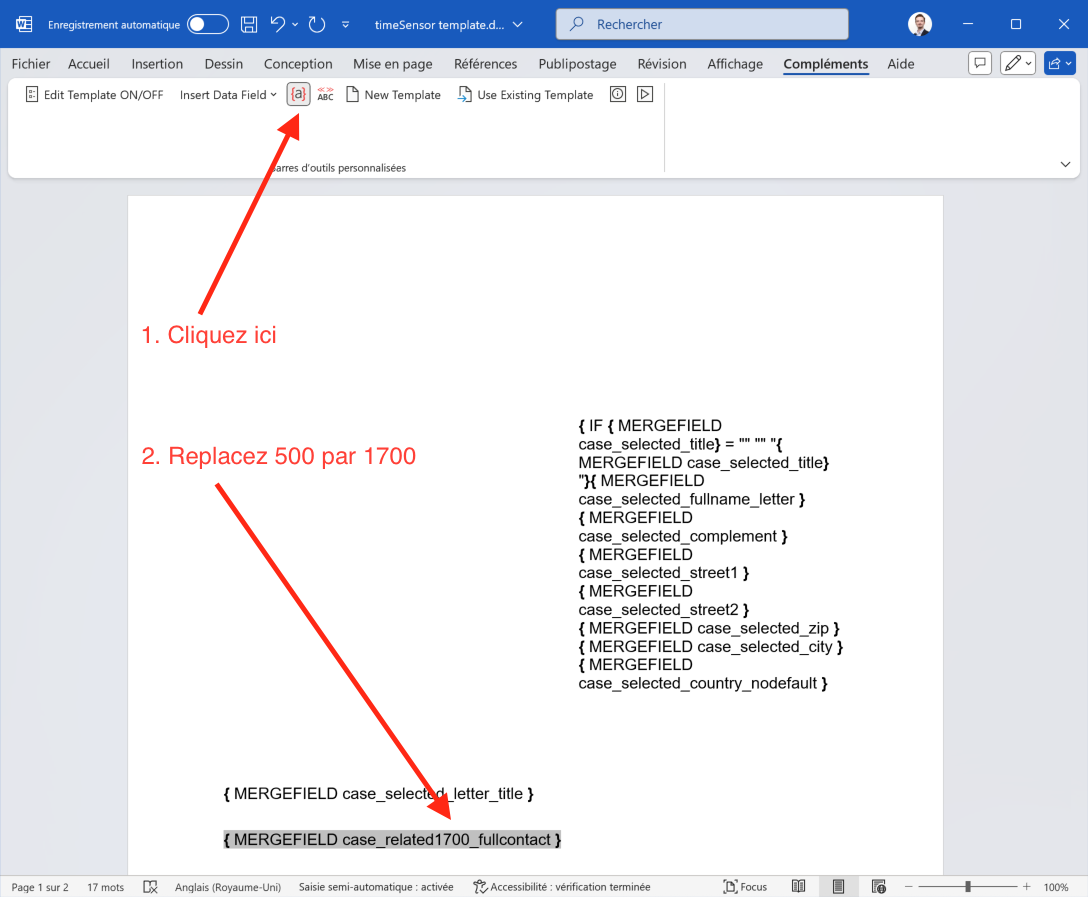The width and height of the screenshot is (1088, 897).
Task: Click the Save floppy disk icon
Action: (x=248, y=24)
